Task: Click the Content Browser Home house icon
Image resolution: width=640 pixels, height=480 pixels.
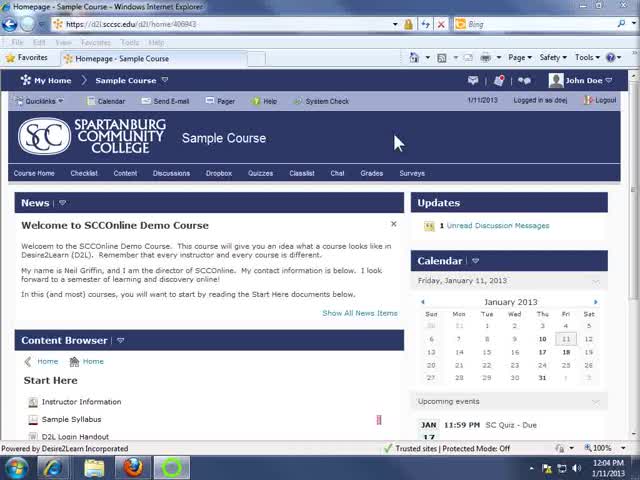Action: 74,362
